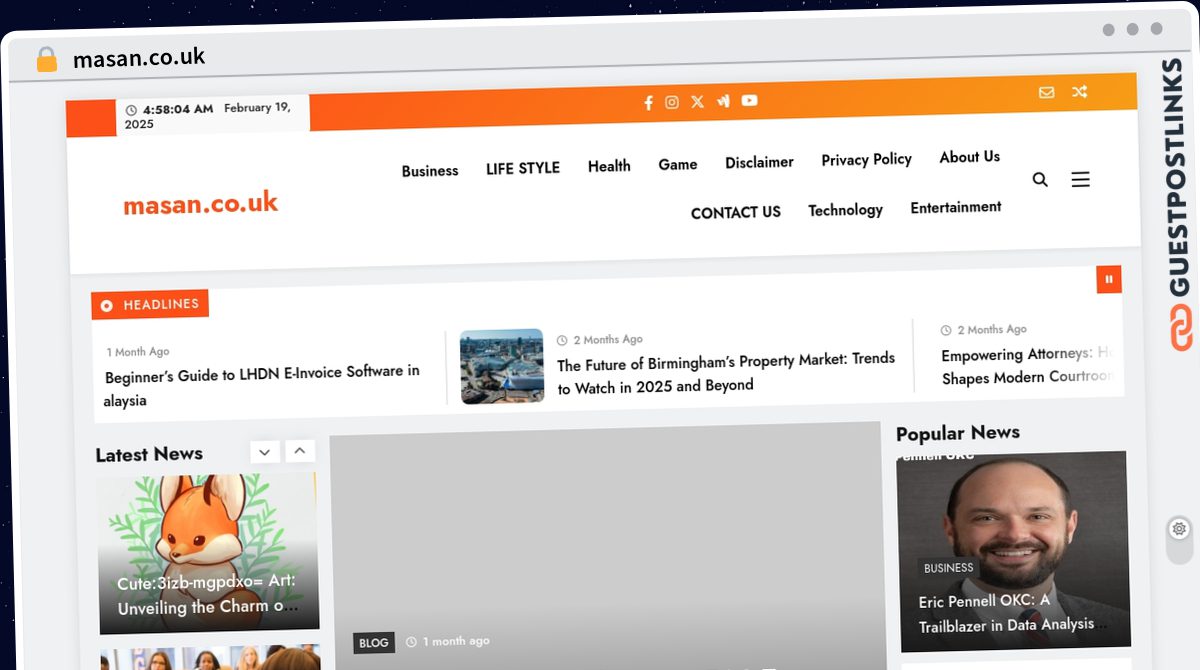
Task: Show previous Latest News items with up chevron
Action: 300,451
